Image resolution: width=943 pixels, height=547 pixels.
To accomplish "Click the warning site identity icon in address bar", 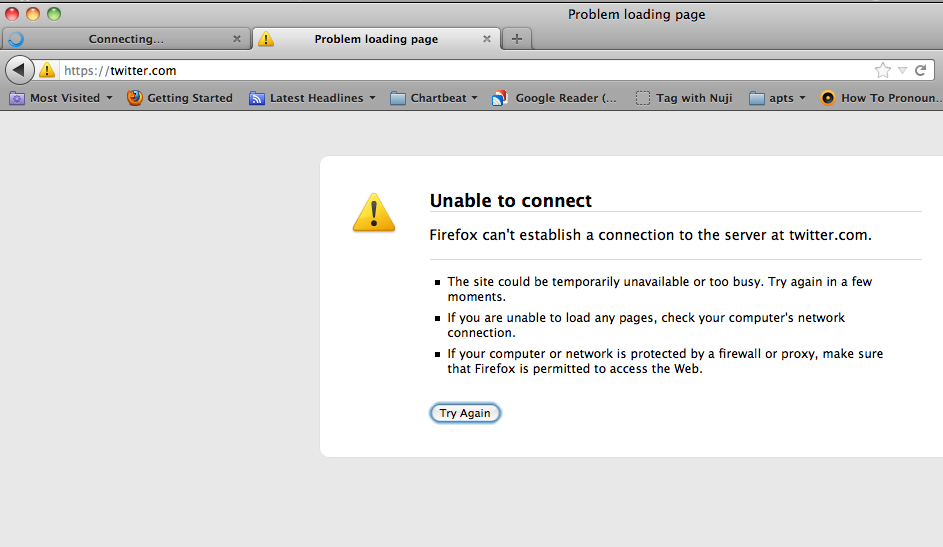I will click(x=47, y=70).
